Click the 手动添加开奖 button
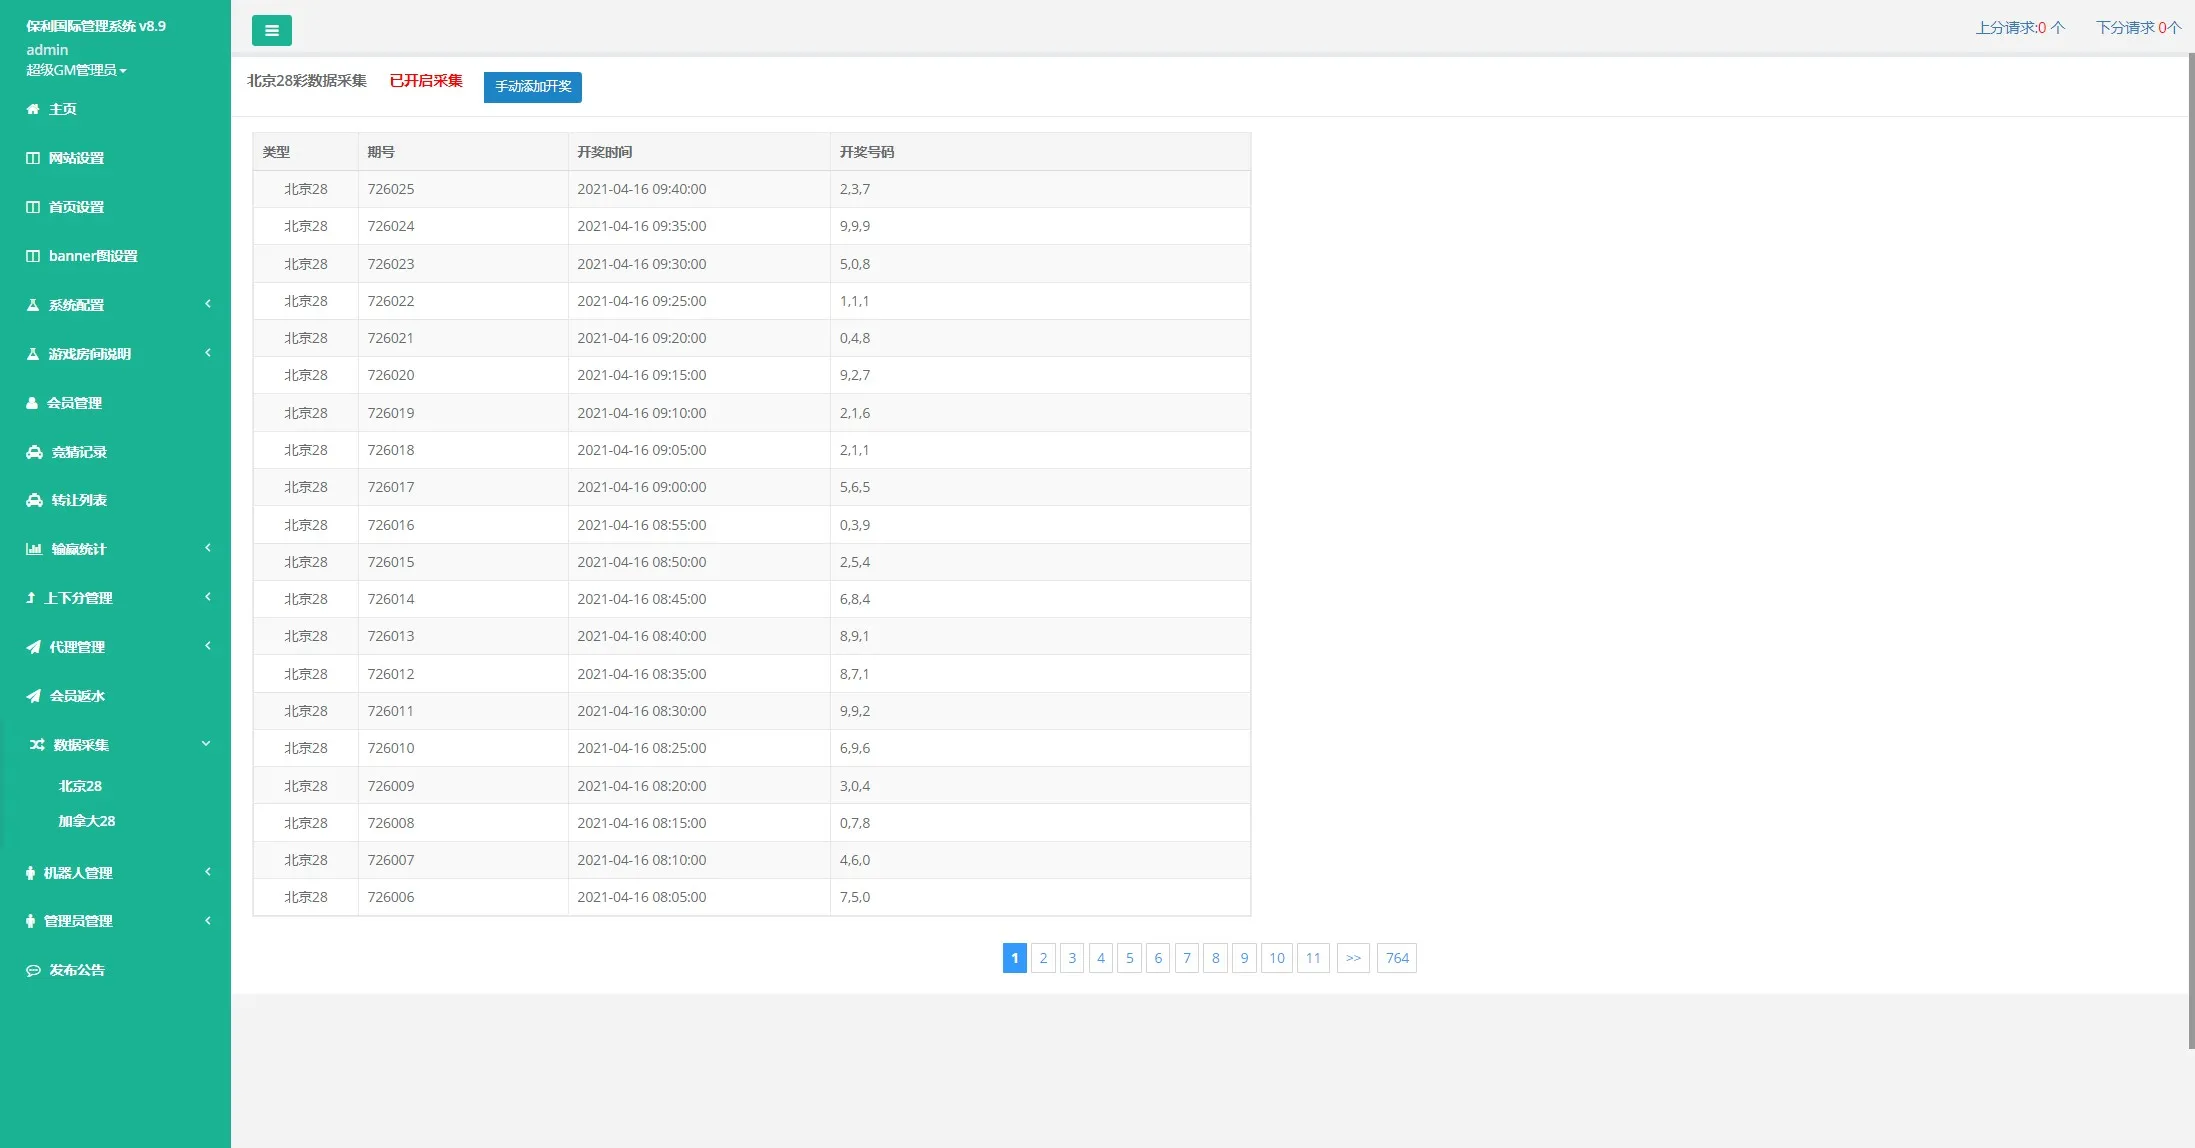This screenshot has height=1148, width=2195. (532, 87)
